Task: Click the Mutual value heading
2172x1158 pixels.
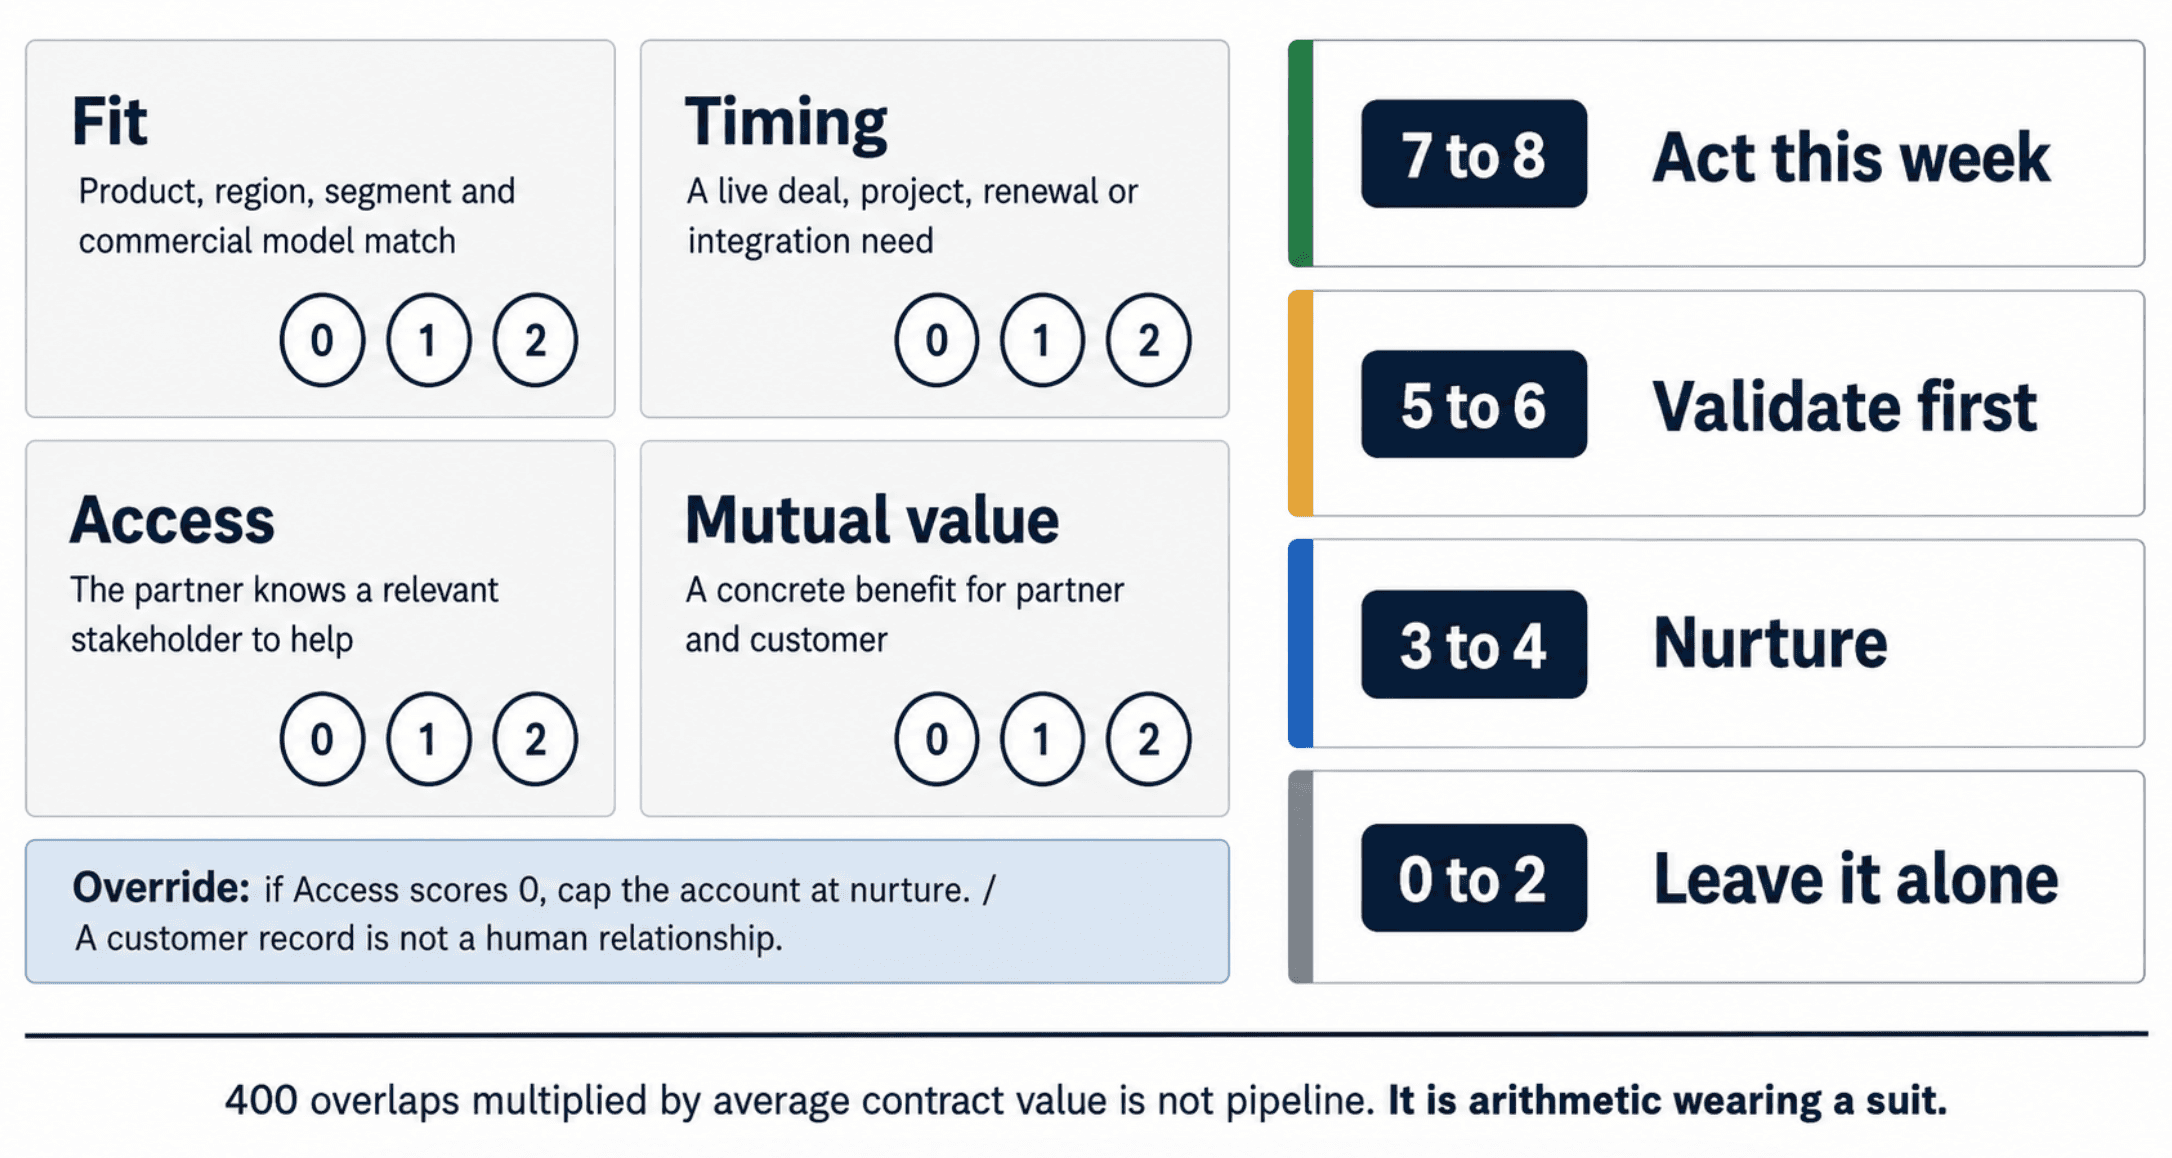Action: click(871, 520)
